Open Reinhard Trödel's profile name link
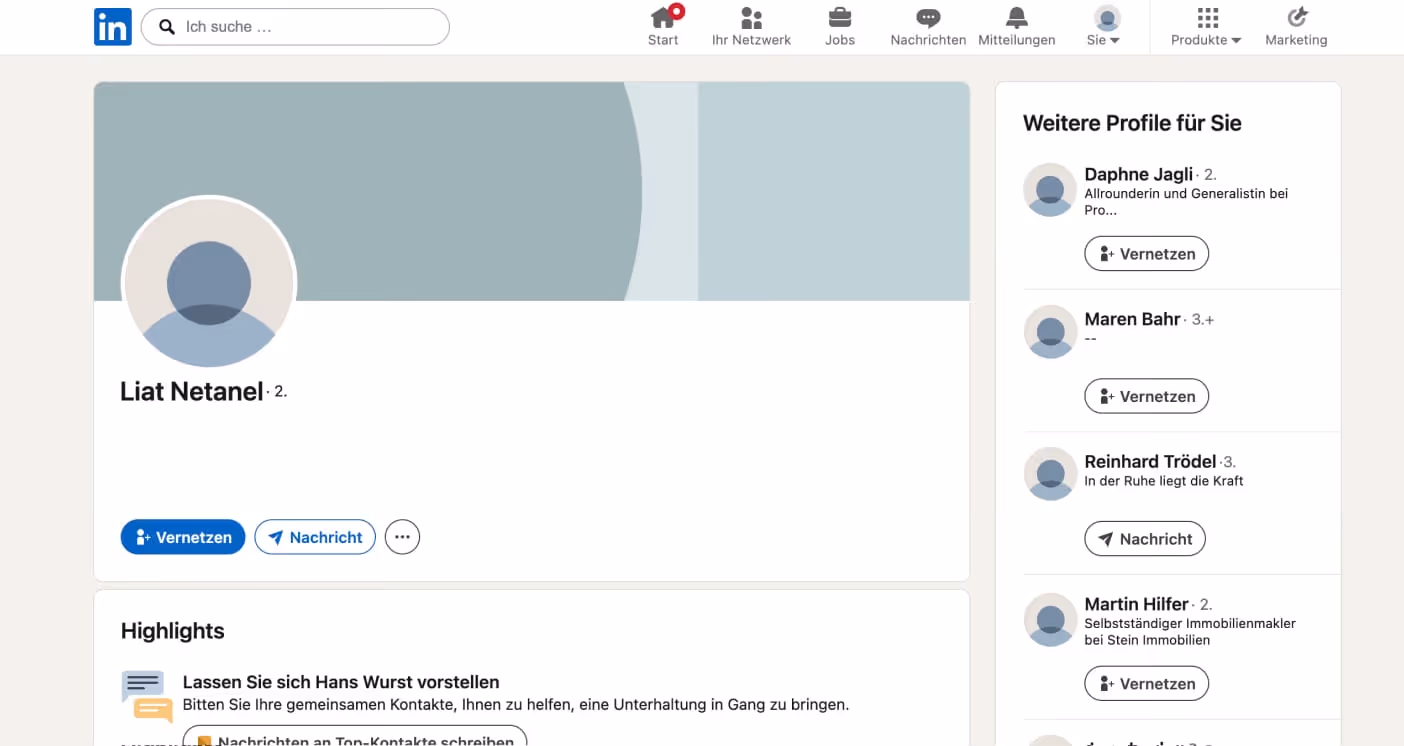The height and width of the screenshot is (746, 1404). (1150, 461)
